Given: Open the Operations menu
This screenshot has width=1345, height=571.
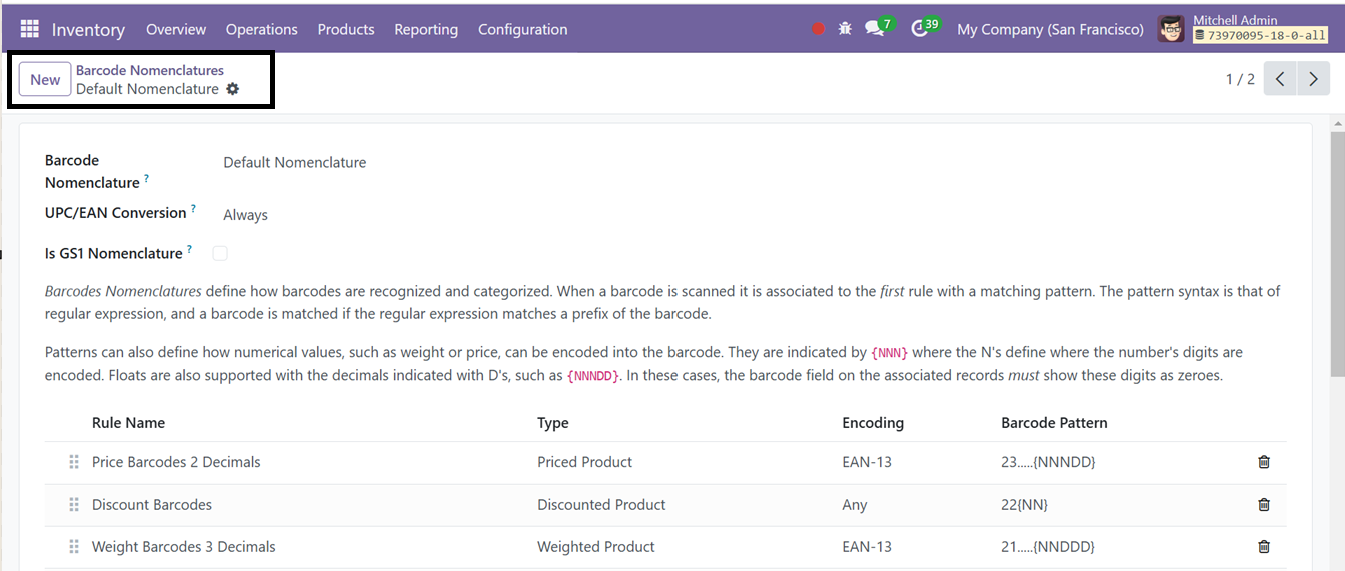Looking at the screenshot, I should 262,29.
